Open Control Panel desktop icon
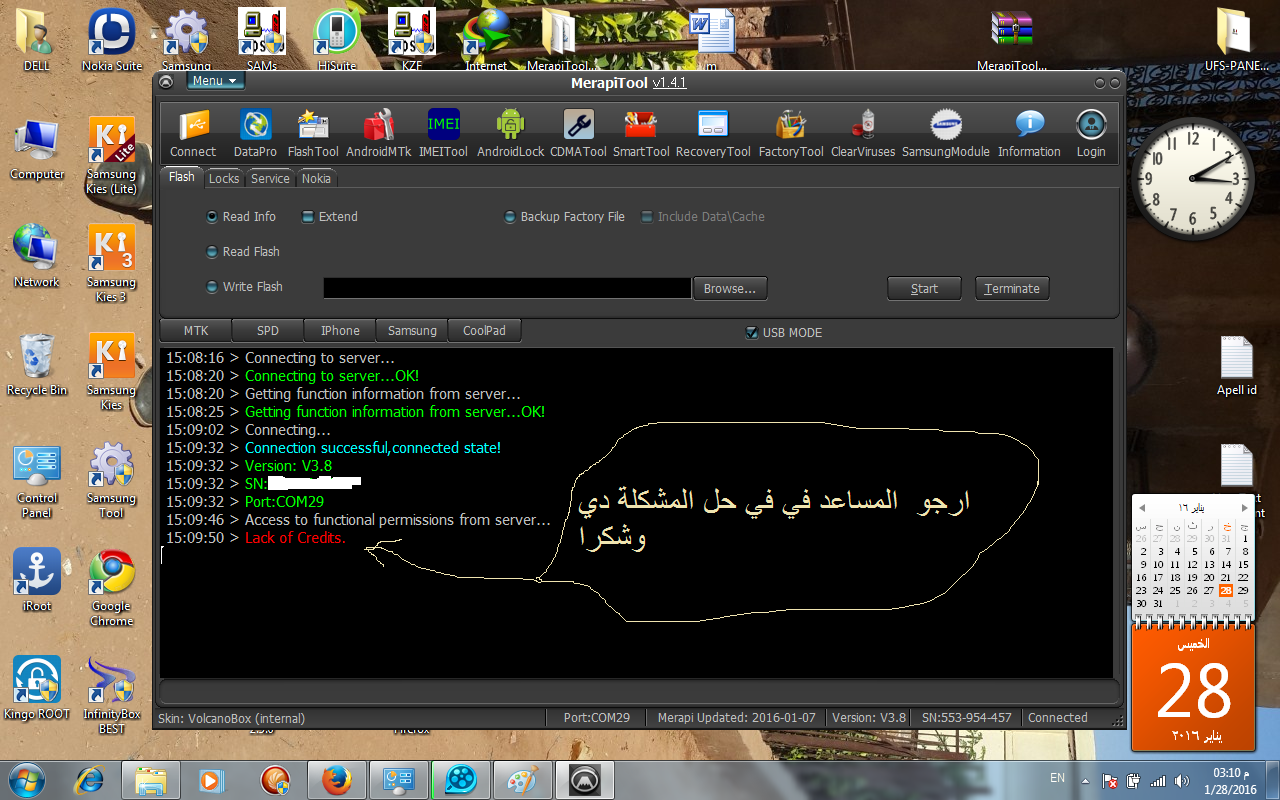 click(37, 479)
